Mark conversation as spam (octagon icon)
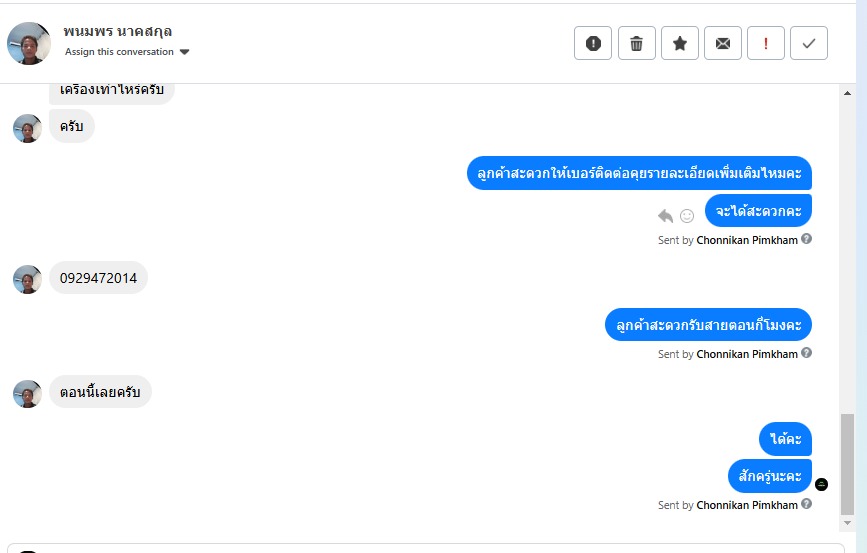 click(593, 43)
